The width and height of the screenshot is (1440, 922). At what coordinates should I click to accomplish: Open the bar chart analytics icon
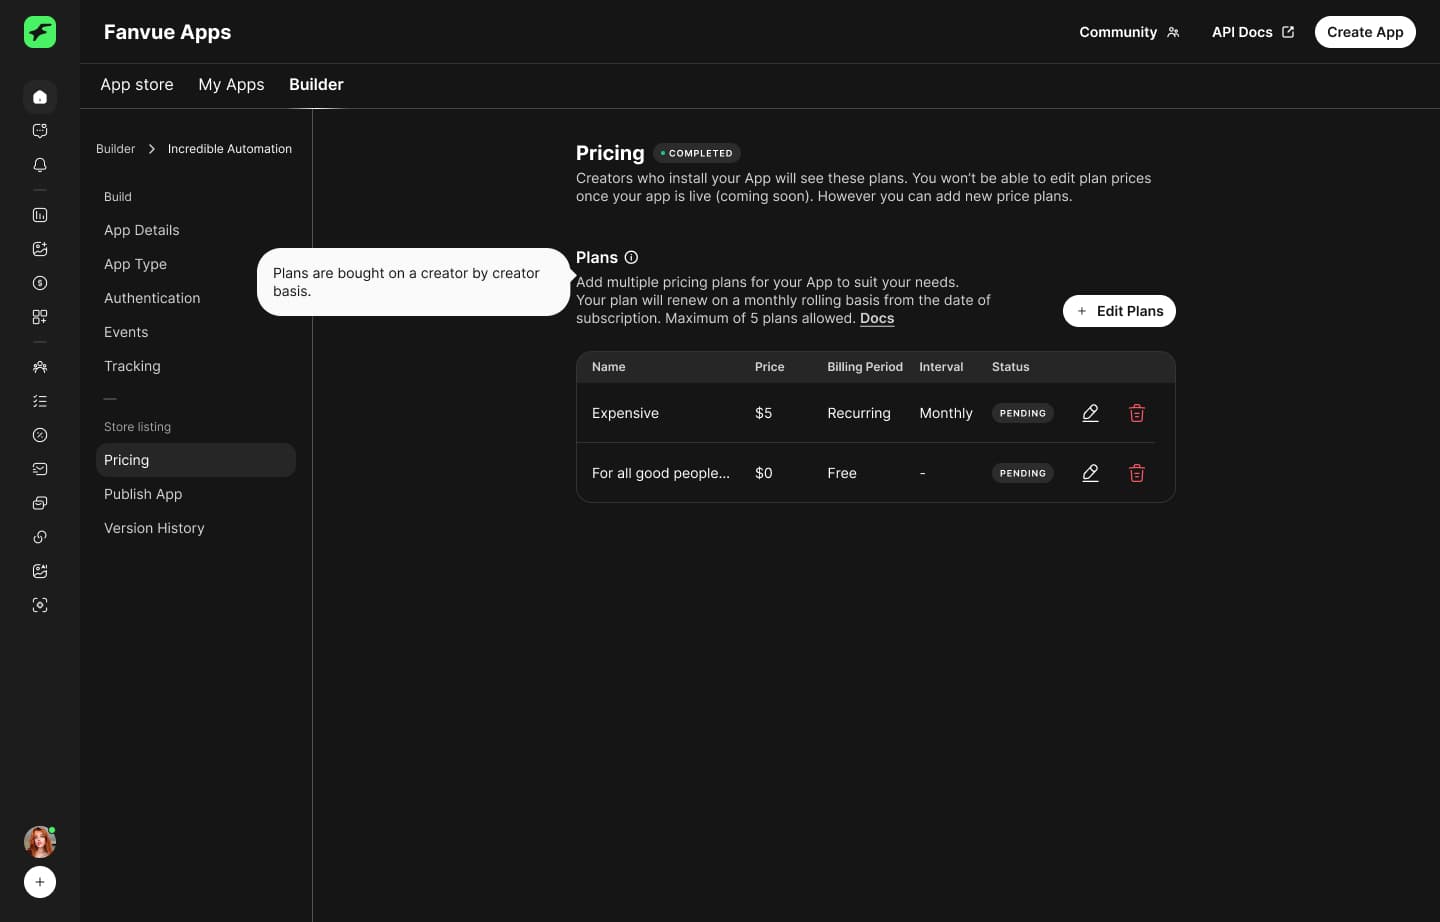(40, 215)
